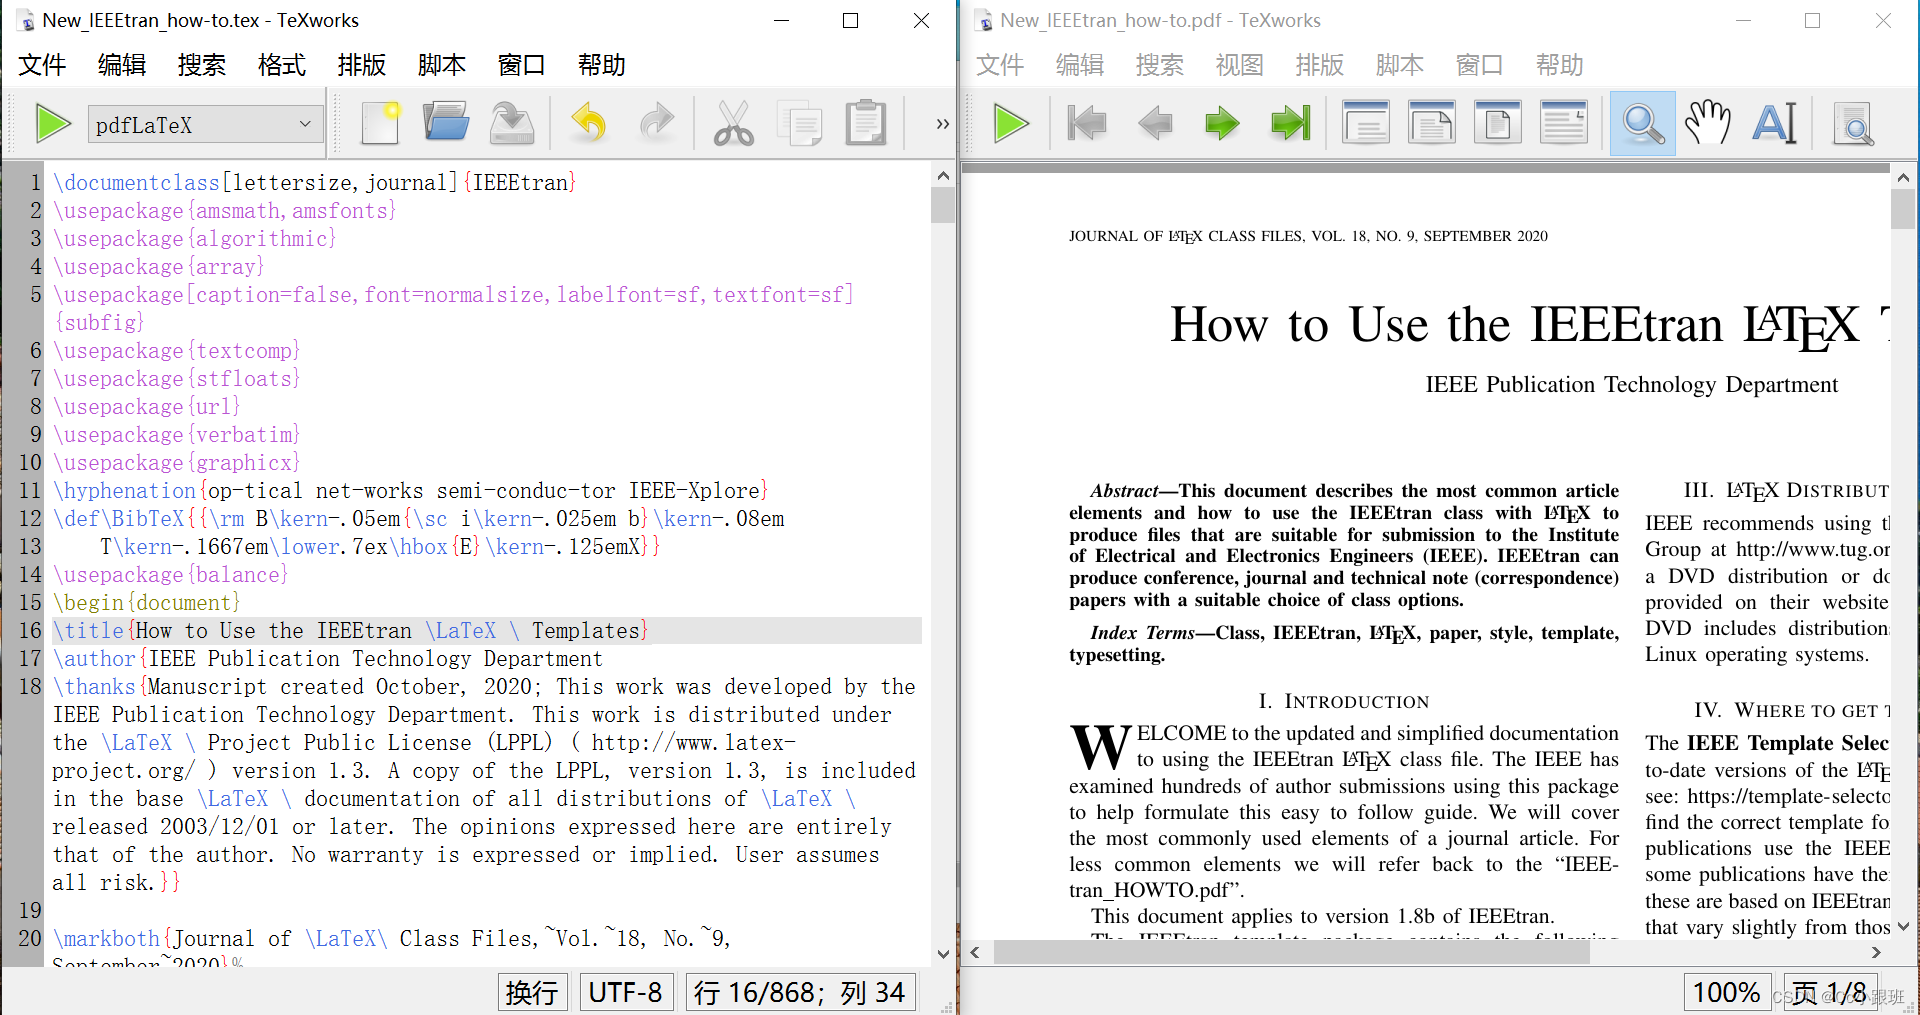The image size is (1920, 1015).
Task: Click the Copy icon in editor toolbar
Action: (800, 124)
